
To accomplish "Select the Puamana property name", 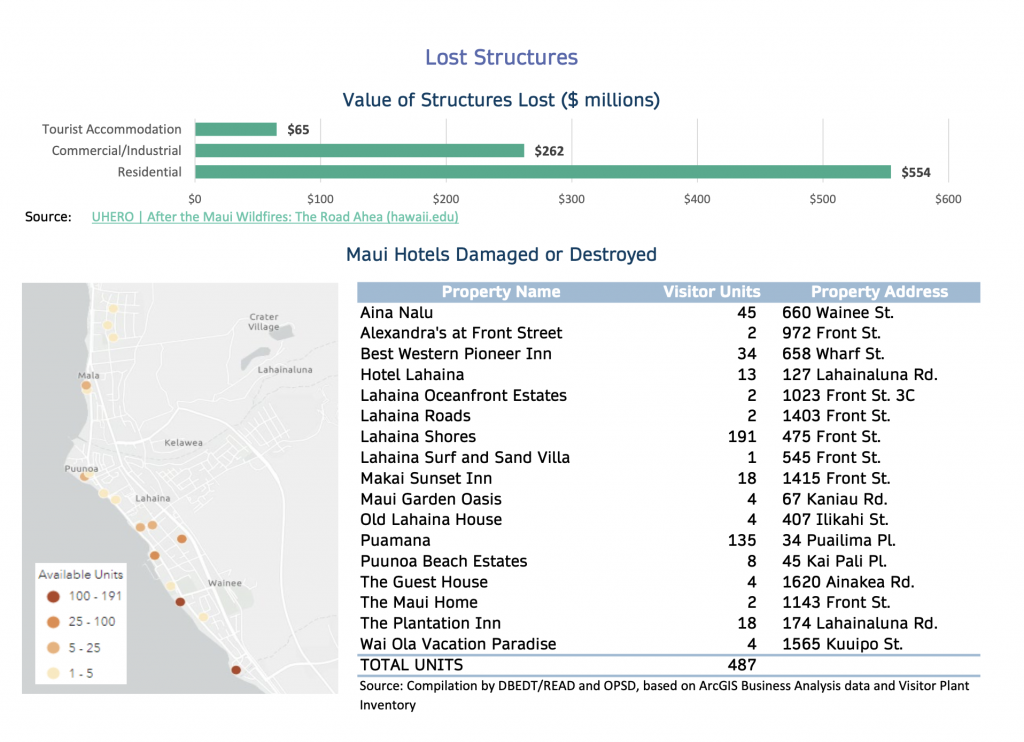I will coord(395,541).
